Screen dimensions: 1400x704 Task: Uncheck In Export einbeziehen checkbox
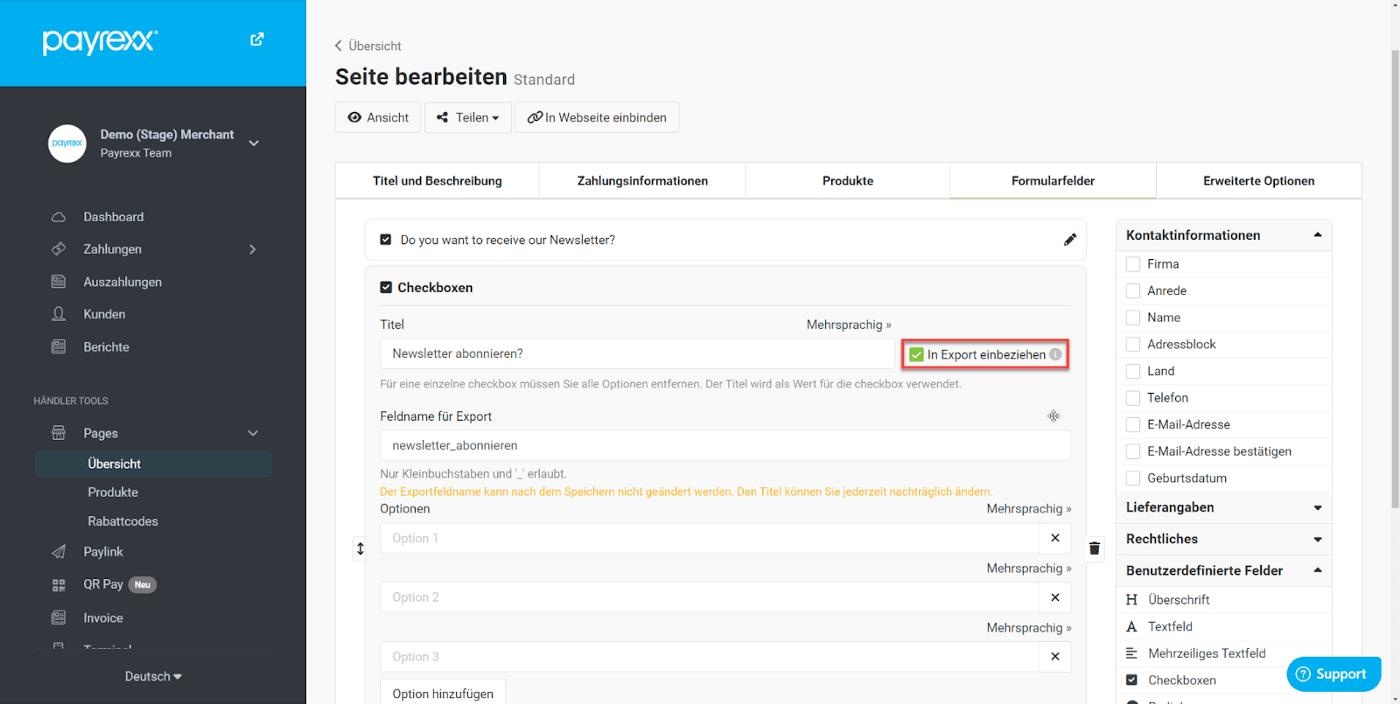pos(916,355)
